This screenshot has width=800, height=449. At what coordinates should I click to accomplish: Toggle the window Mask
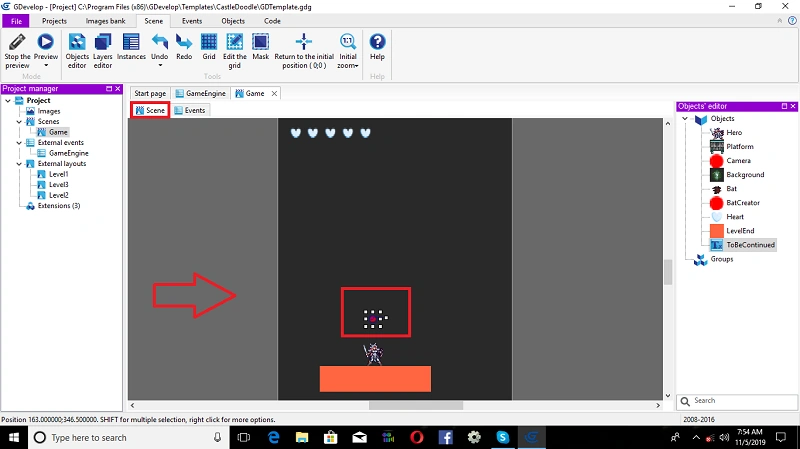260,47
